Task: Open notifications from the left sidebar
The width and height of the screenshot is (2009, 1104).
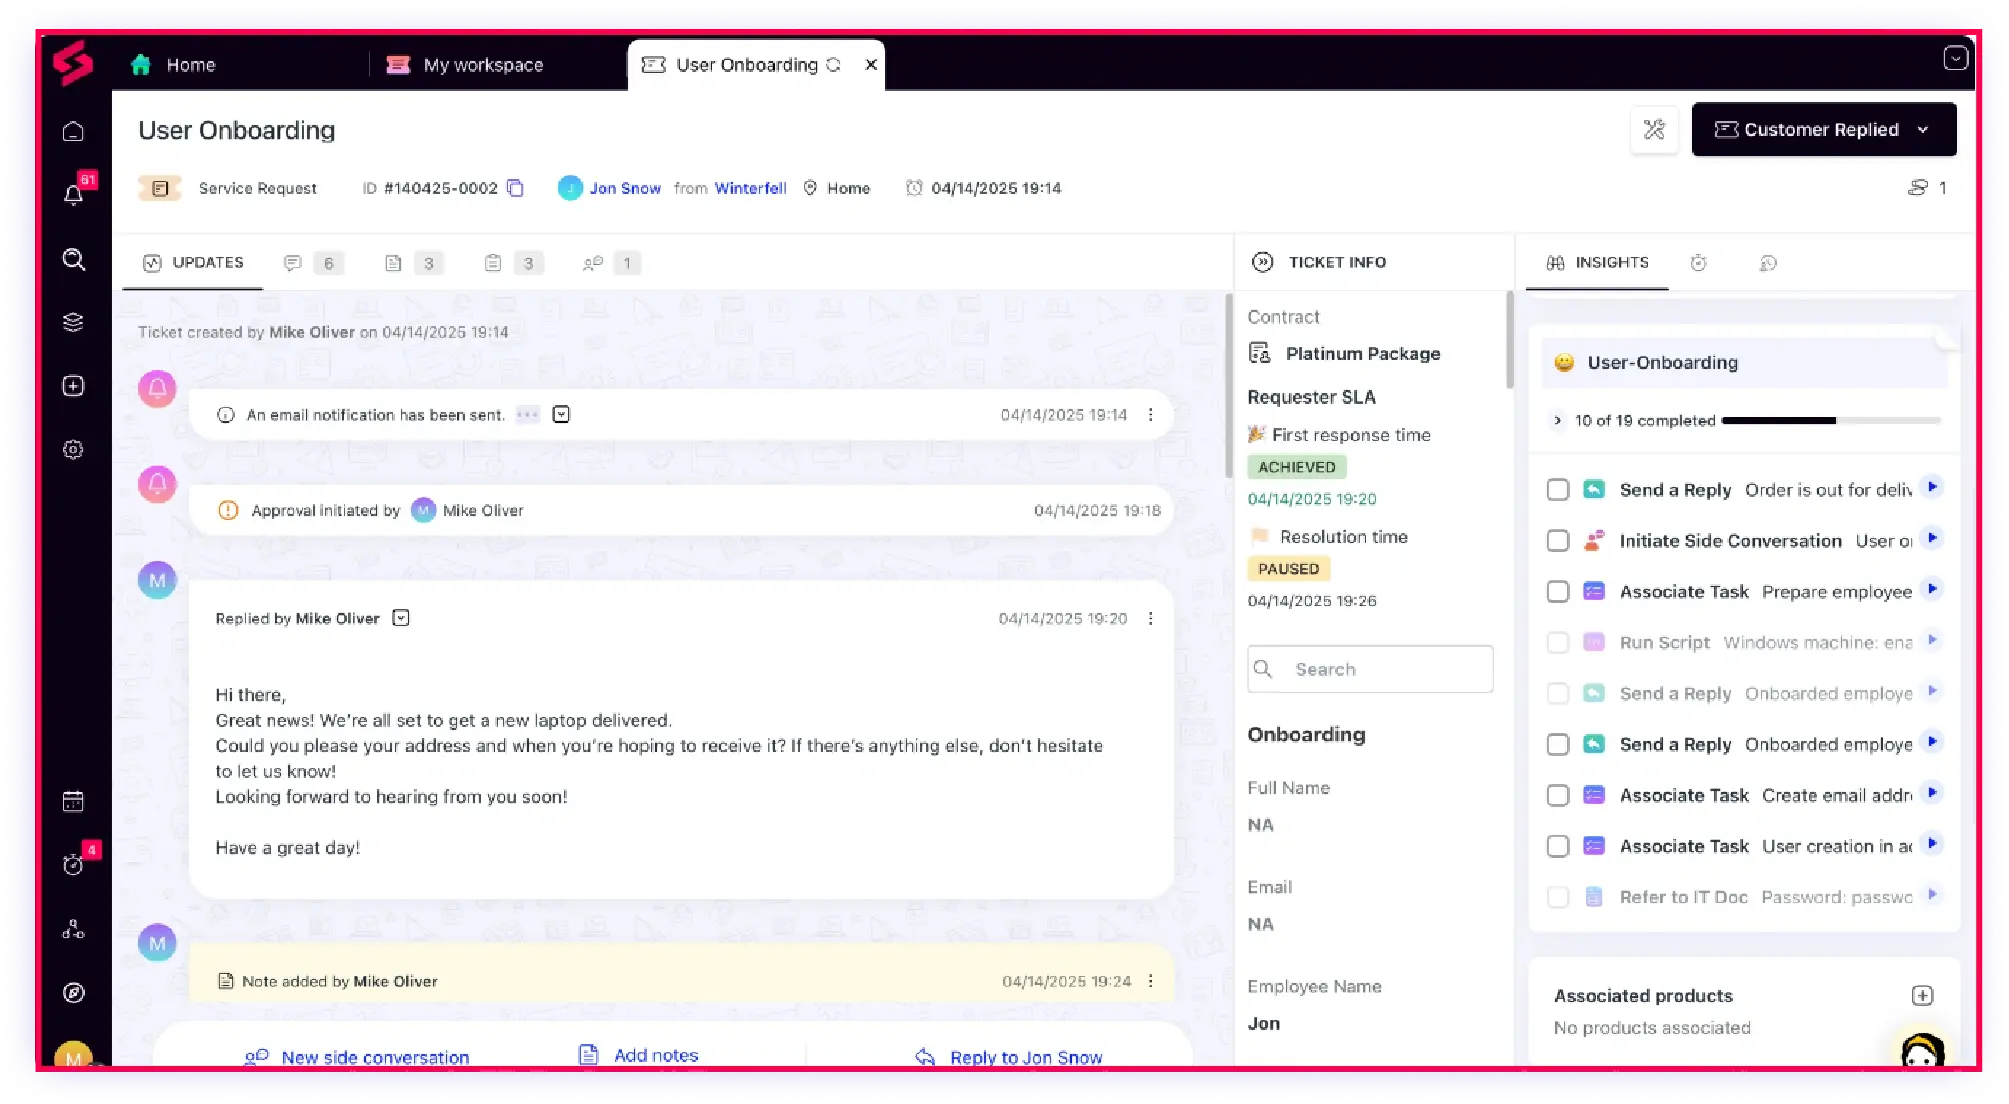Action: [73, 194]
